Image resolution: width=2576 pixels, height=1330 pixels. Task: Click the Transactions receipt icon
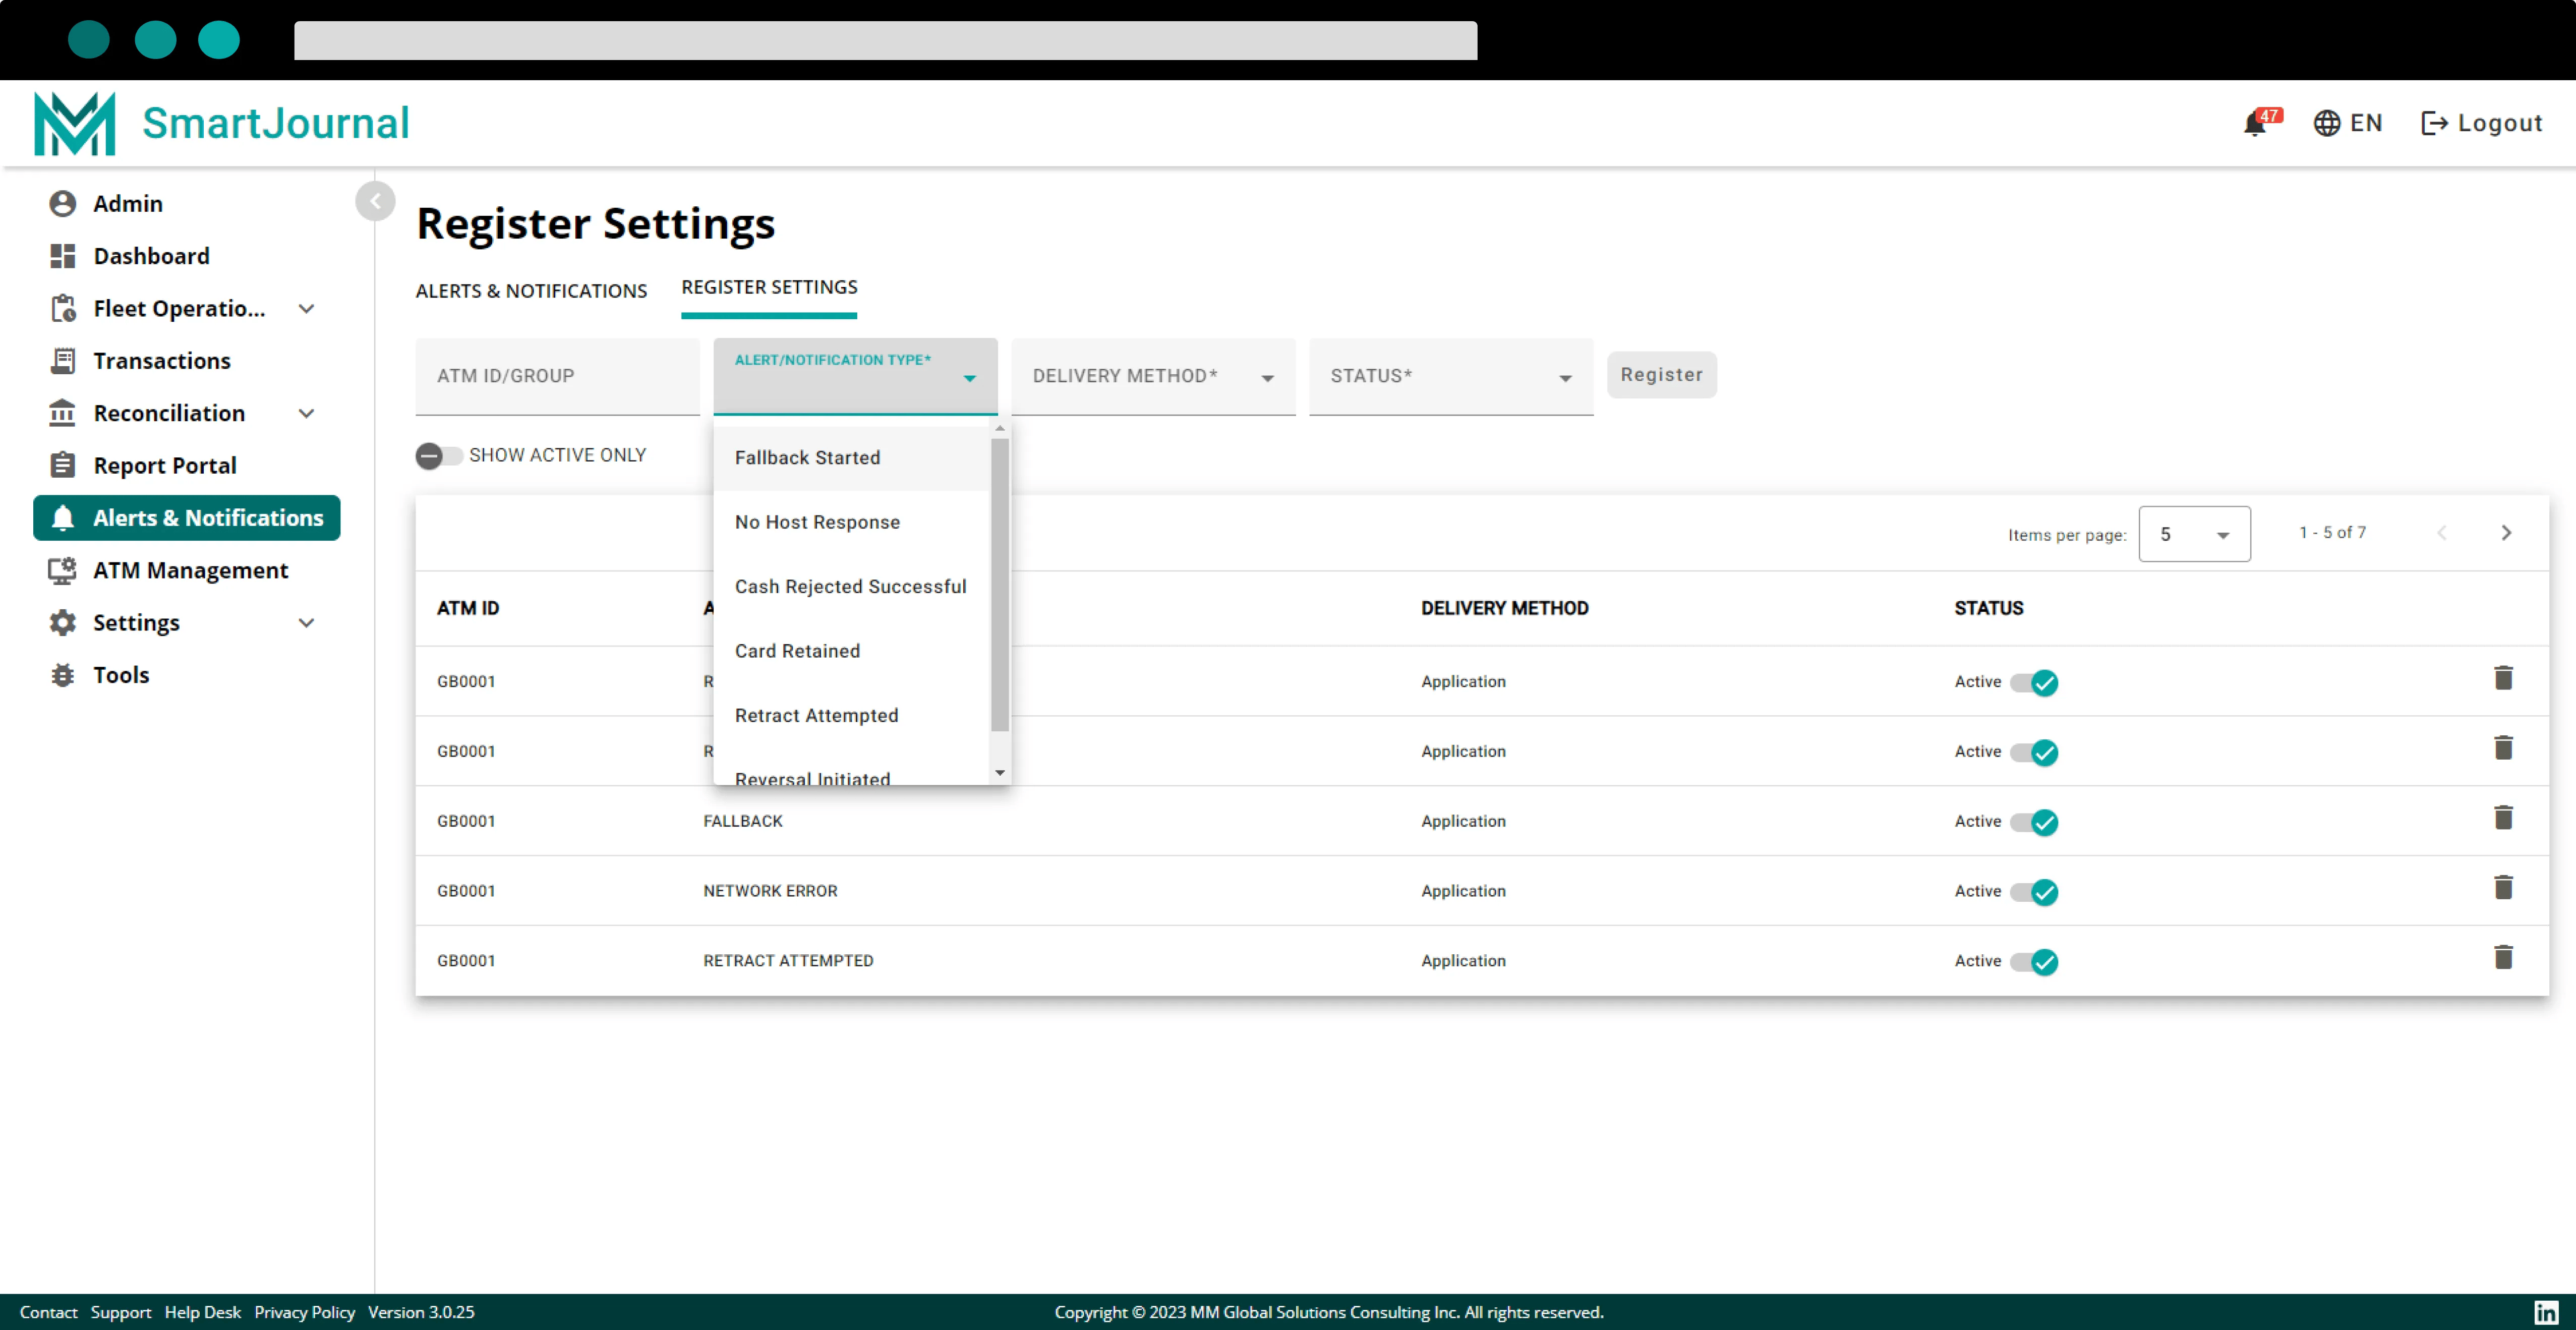[63, 361]
